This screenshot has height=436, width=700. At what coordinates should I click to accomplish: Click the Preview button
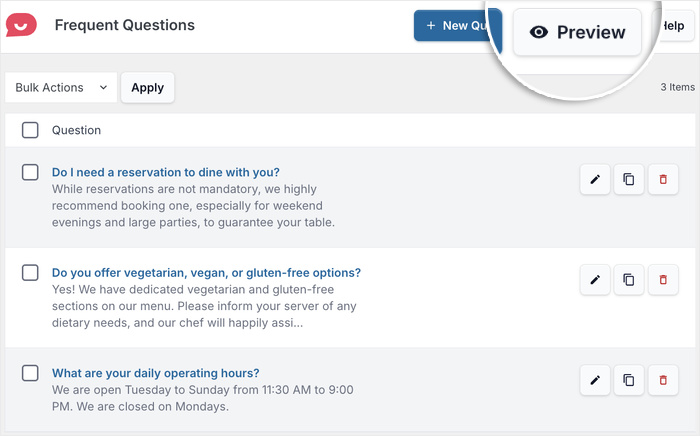click(x=577, y=33)
